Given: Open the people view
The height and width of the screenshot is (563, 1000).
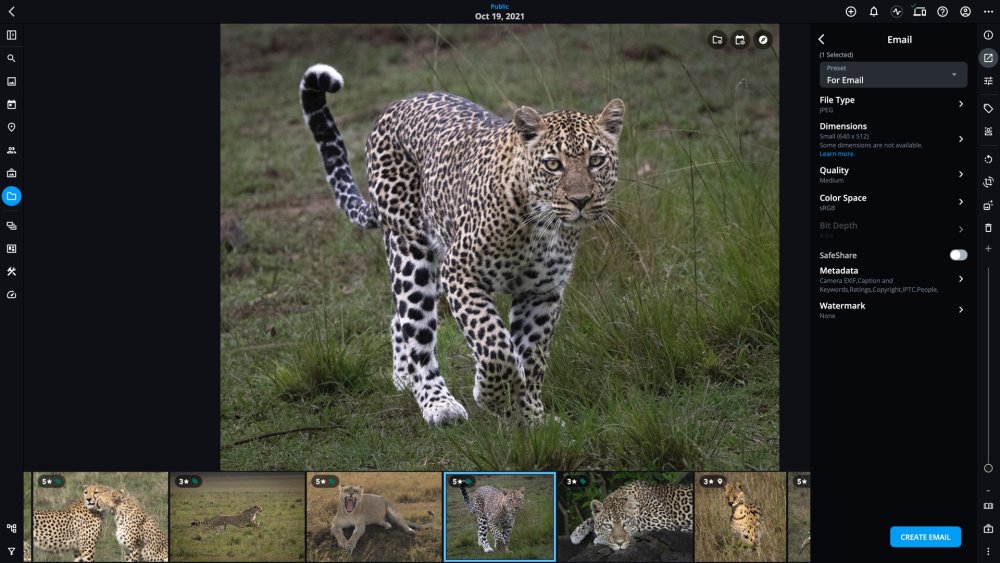Looking at the screenshot, I should click(11, 150).
